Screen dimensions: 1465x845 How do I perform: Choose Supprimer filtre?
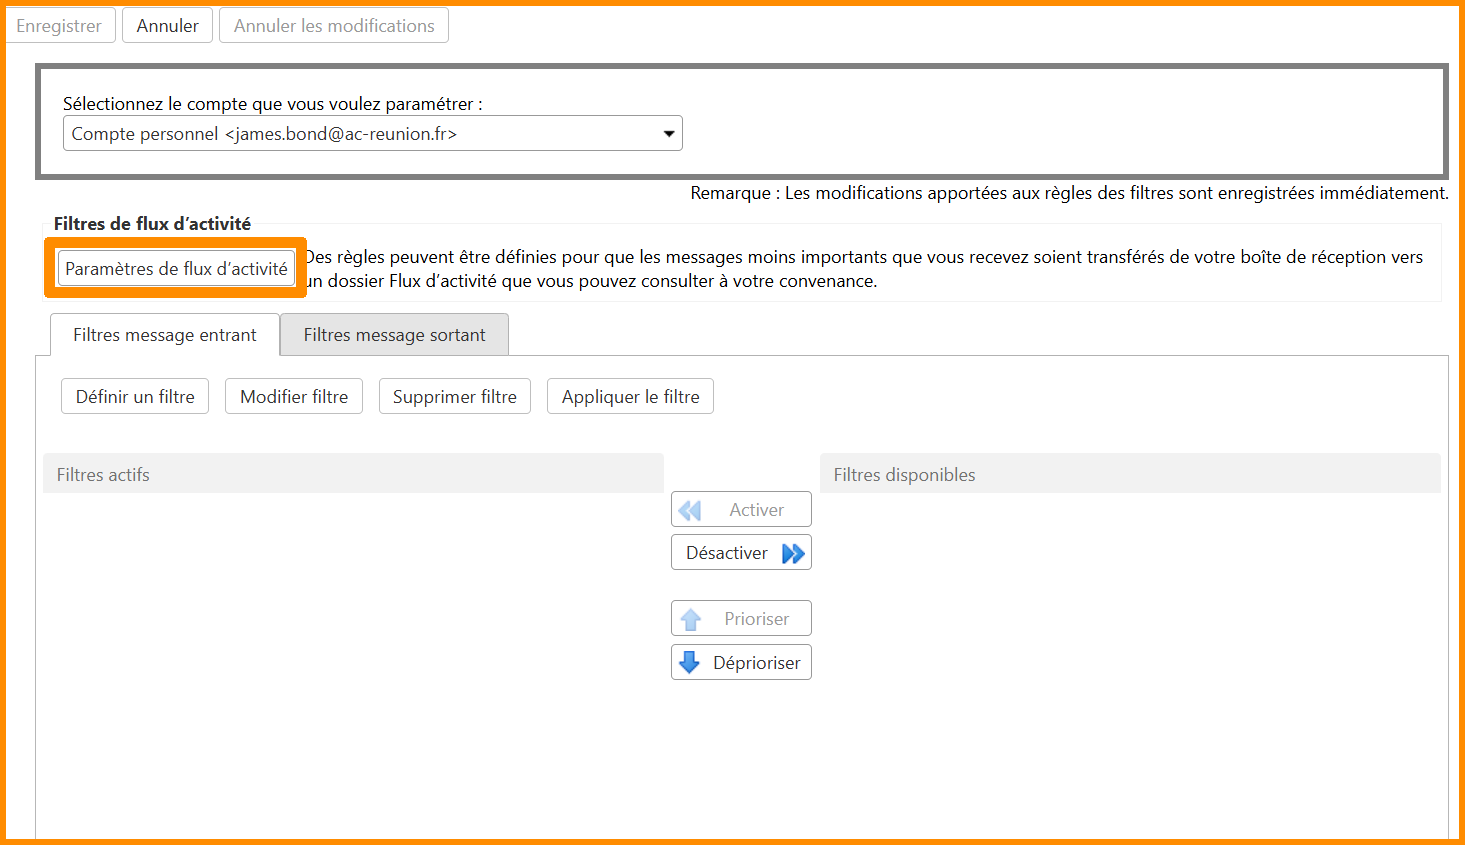(x=454, y=397)
